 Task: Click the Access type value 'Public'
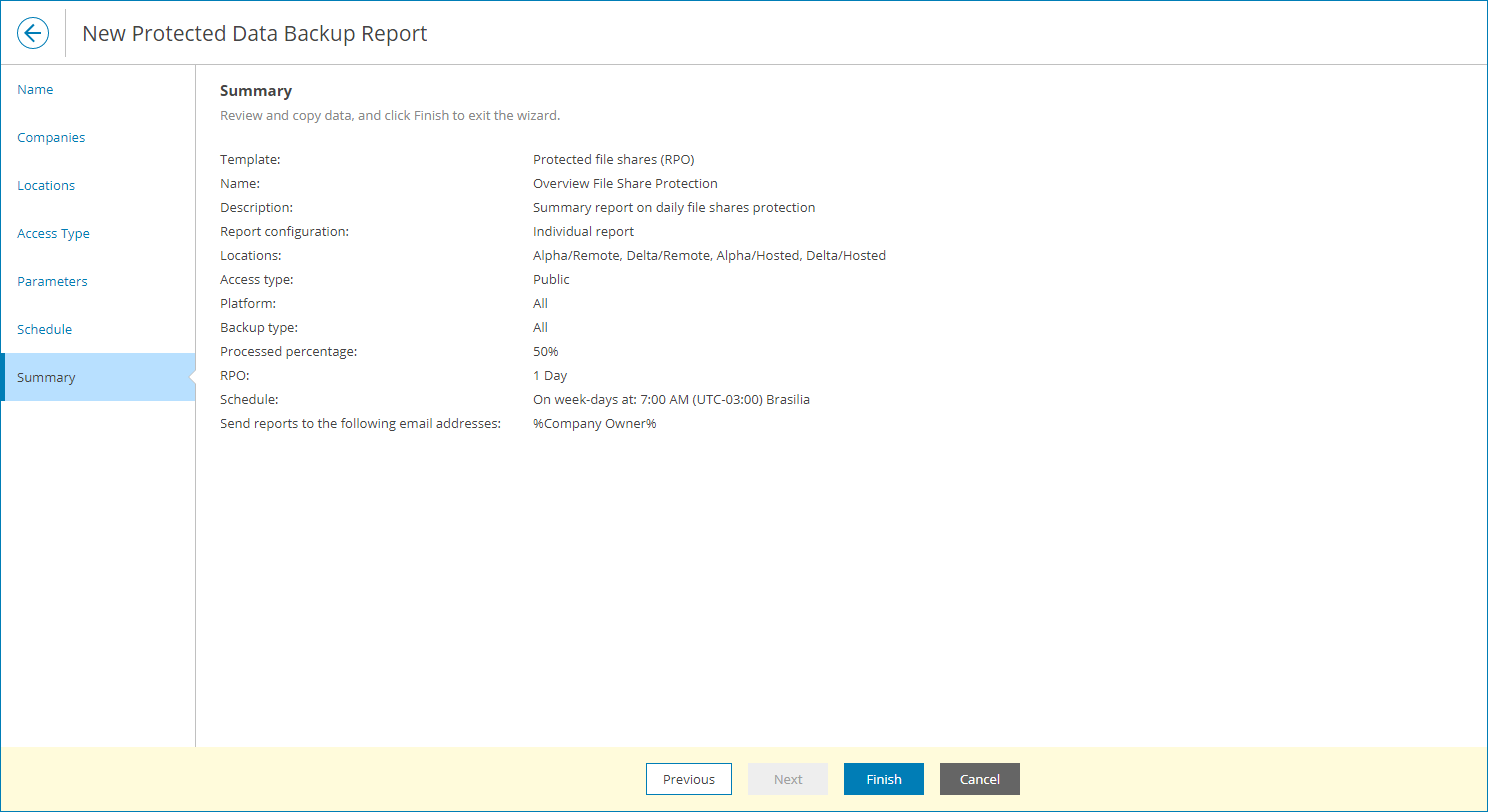click(551, 279)
